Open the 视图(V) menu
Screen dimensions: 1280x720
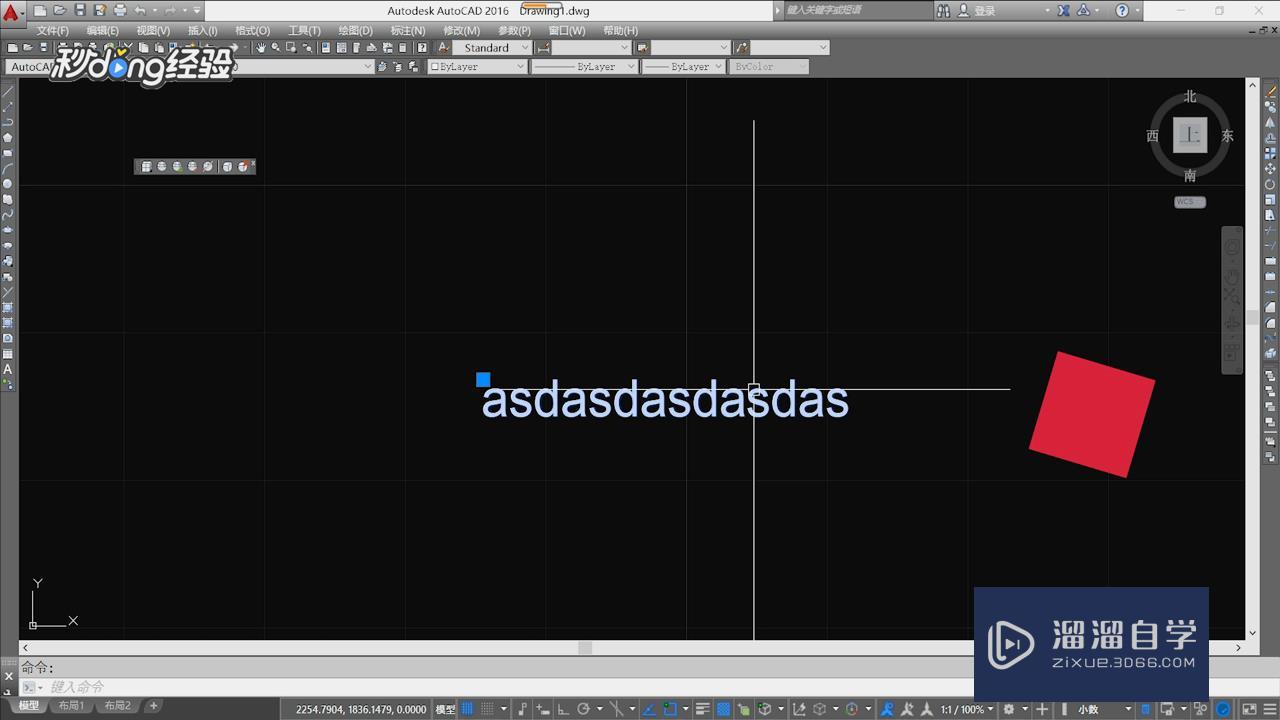[153, 31]
